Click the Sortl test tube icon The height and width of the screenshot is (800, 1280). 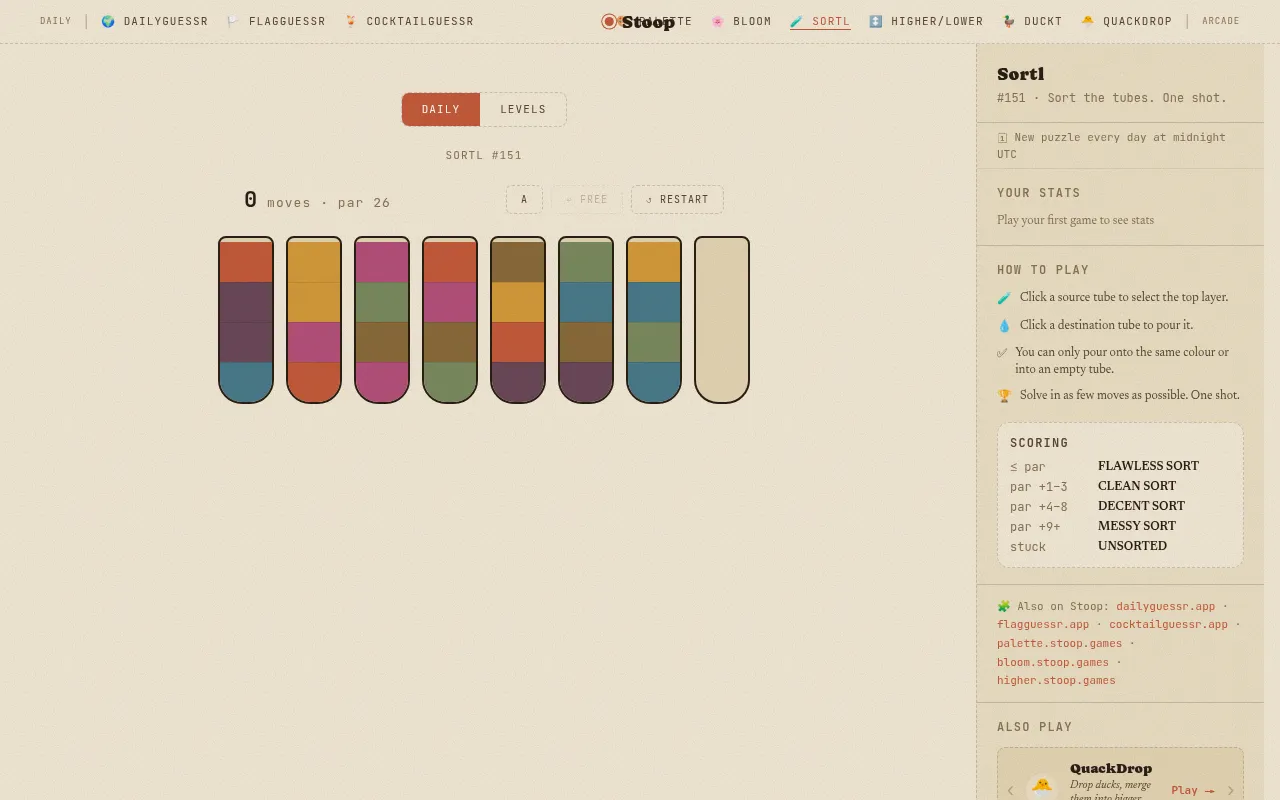[x=797, y=21]
